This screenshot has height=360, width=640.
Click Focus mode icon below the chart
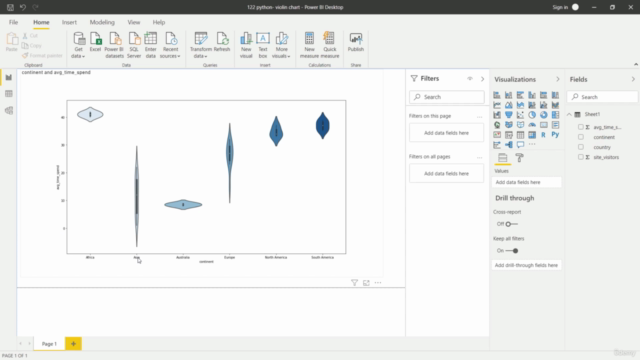click(366, 282)
